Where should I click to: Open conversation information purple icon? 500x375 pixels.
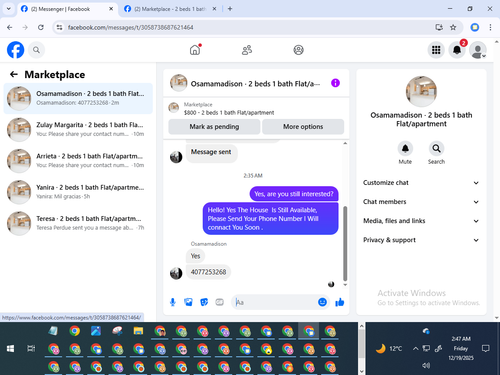(x=335, y=83)
